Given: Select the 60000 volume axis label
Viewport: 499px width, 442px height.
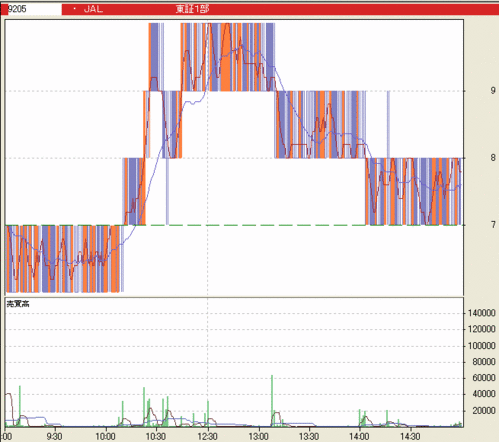Looking at the screenshot, I should pos(484,378).
